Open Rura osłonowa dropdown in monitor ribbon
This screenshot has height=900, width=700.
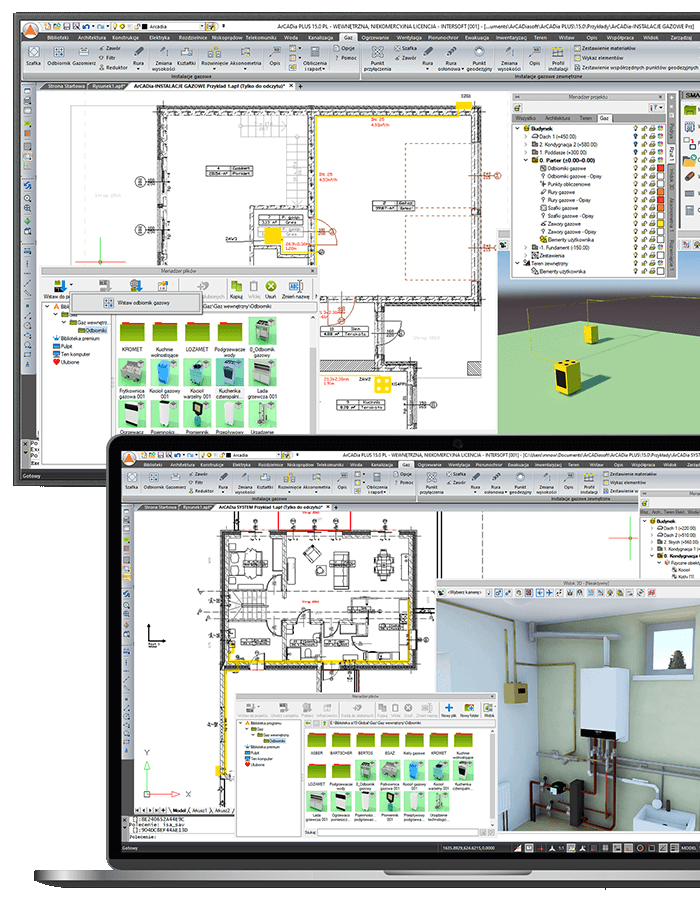click(462, 69)
